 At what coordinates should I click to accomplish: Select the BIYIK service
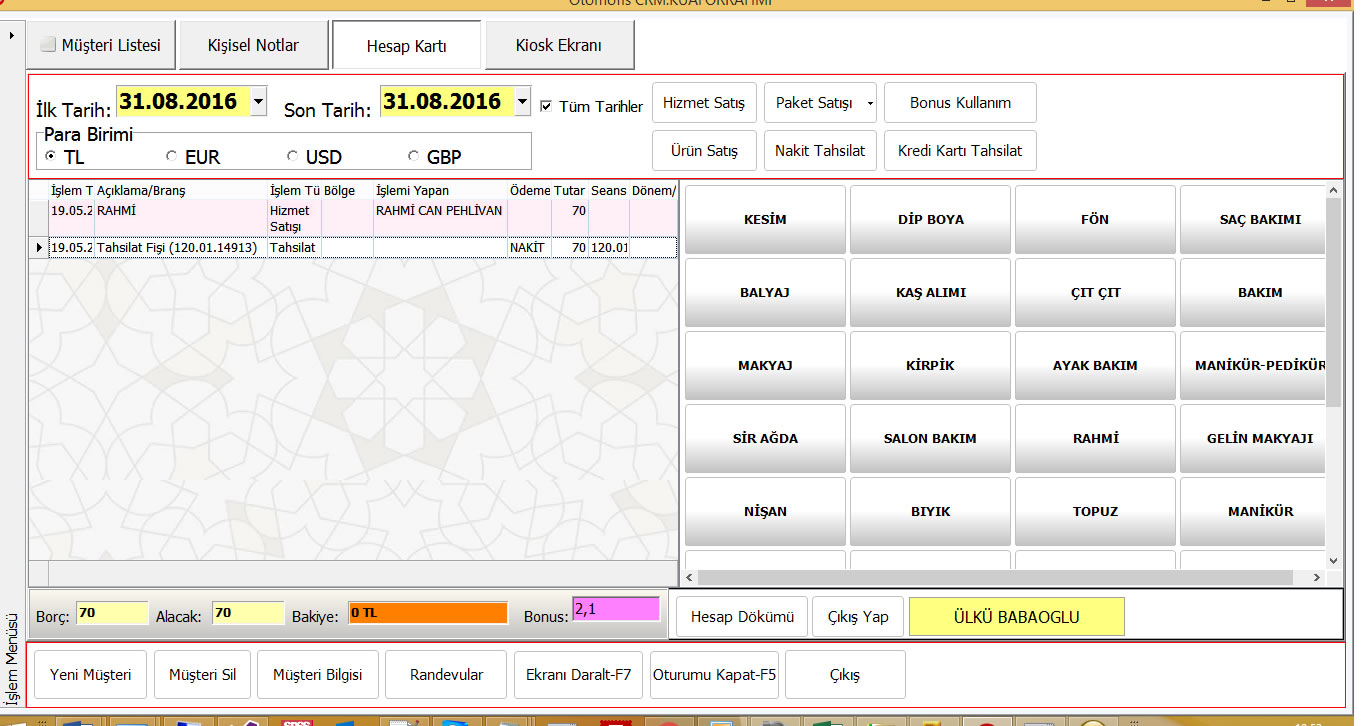[x=930, y=511]
